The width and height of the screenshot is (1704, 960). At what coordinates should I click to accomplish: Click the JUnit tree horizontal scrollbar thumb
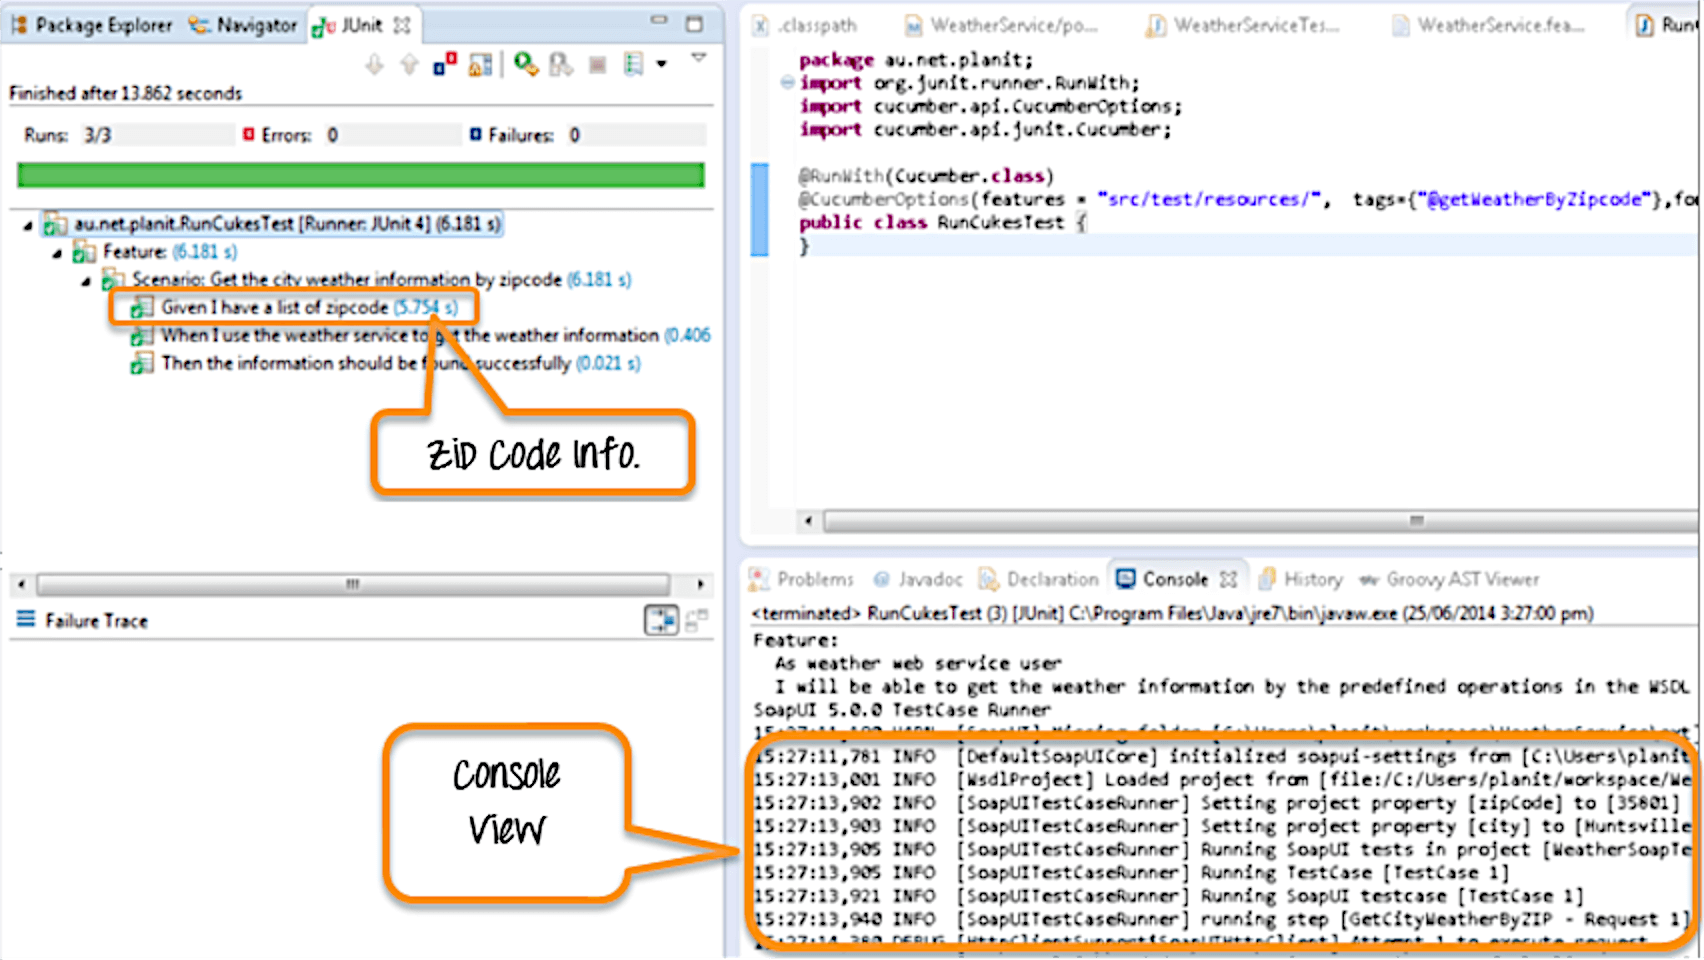click(352, 584)
